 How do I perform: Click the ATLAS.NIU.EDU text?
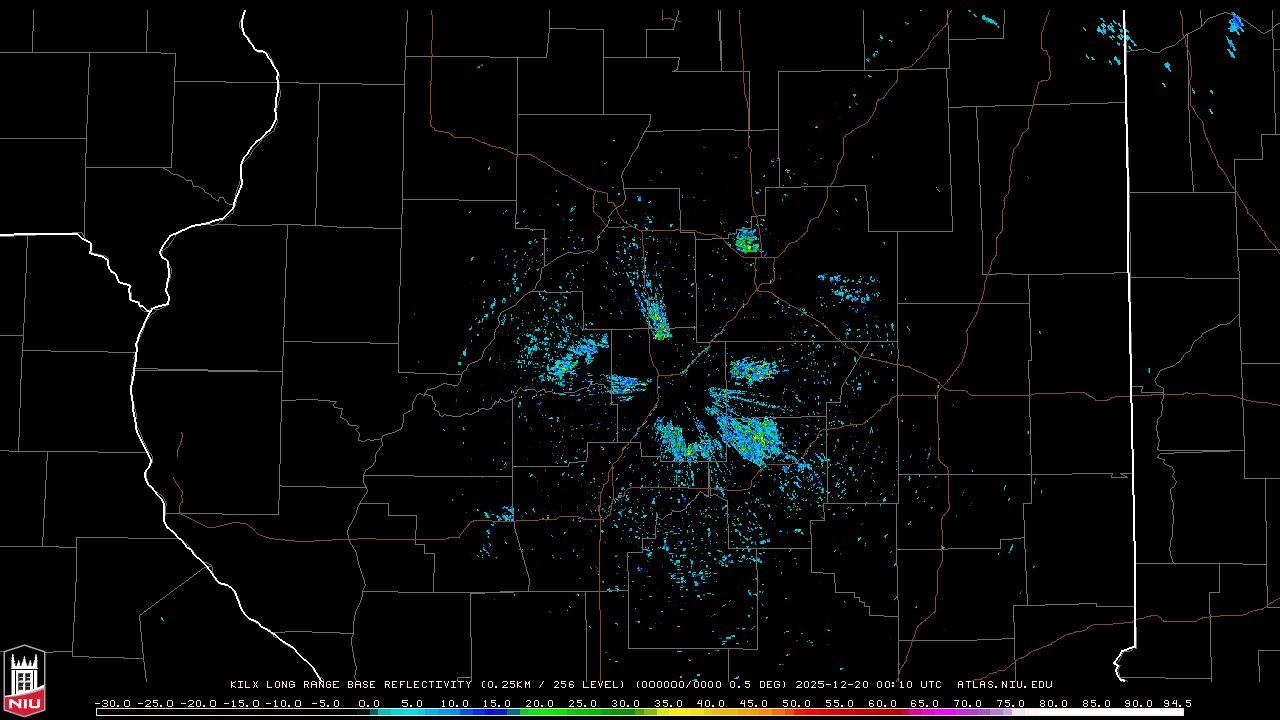click(1004, 685)
